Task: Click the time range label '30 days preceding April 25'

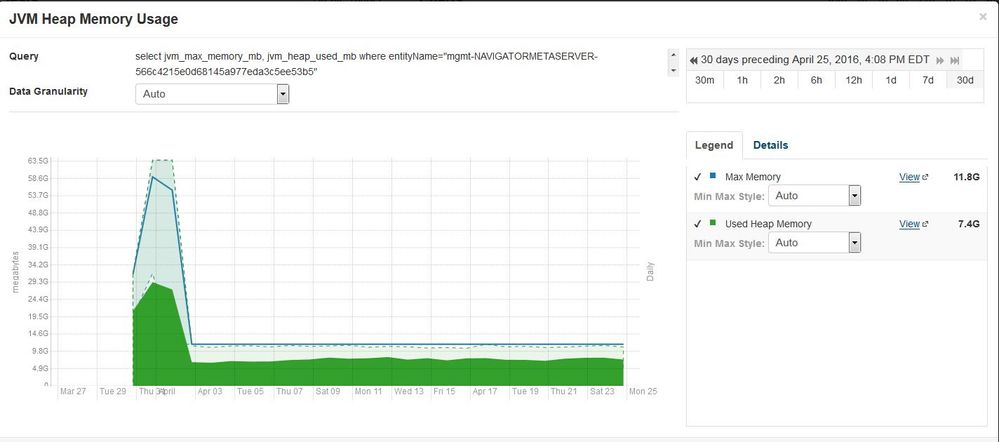Action: [815, 61]
